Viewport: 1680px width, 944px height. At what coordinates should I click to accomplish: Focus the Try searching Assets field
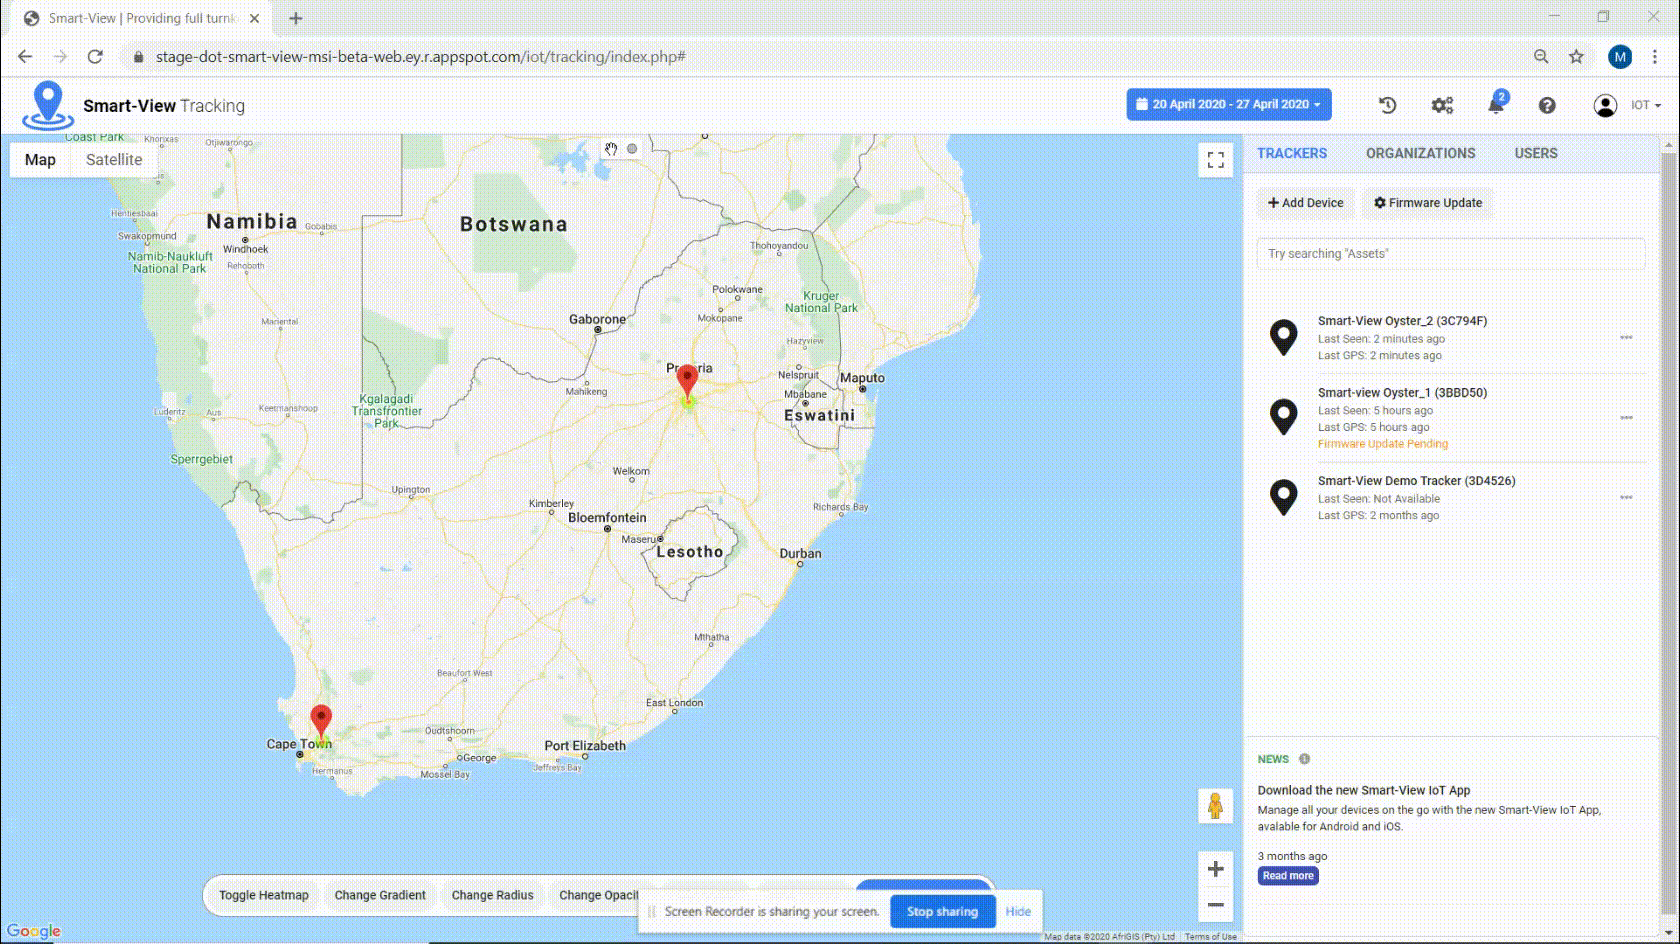coord(1450,254)
